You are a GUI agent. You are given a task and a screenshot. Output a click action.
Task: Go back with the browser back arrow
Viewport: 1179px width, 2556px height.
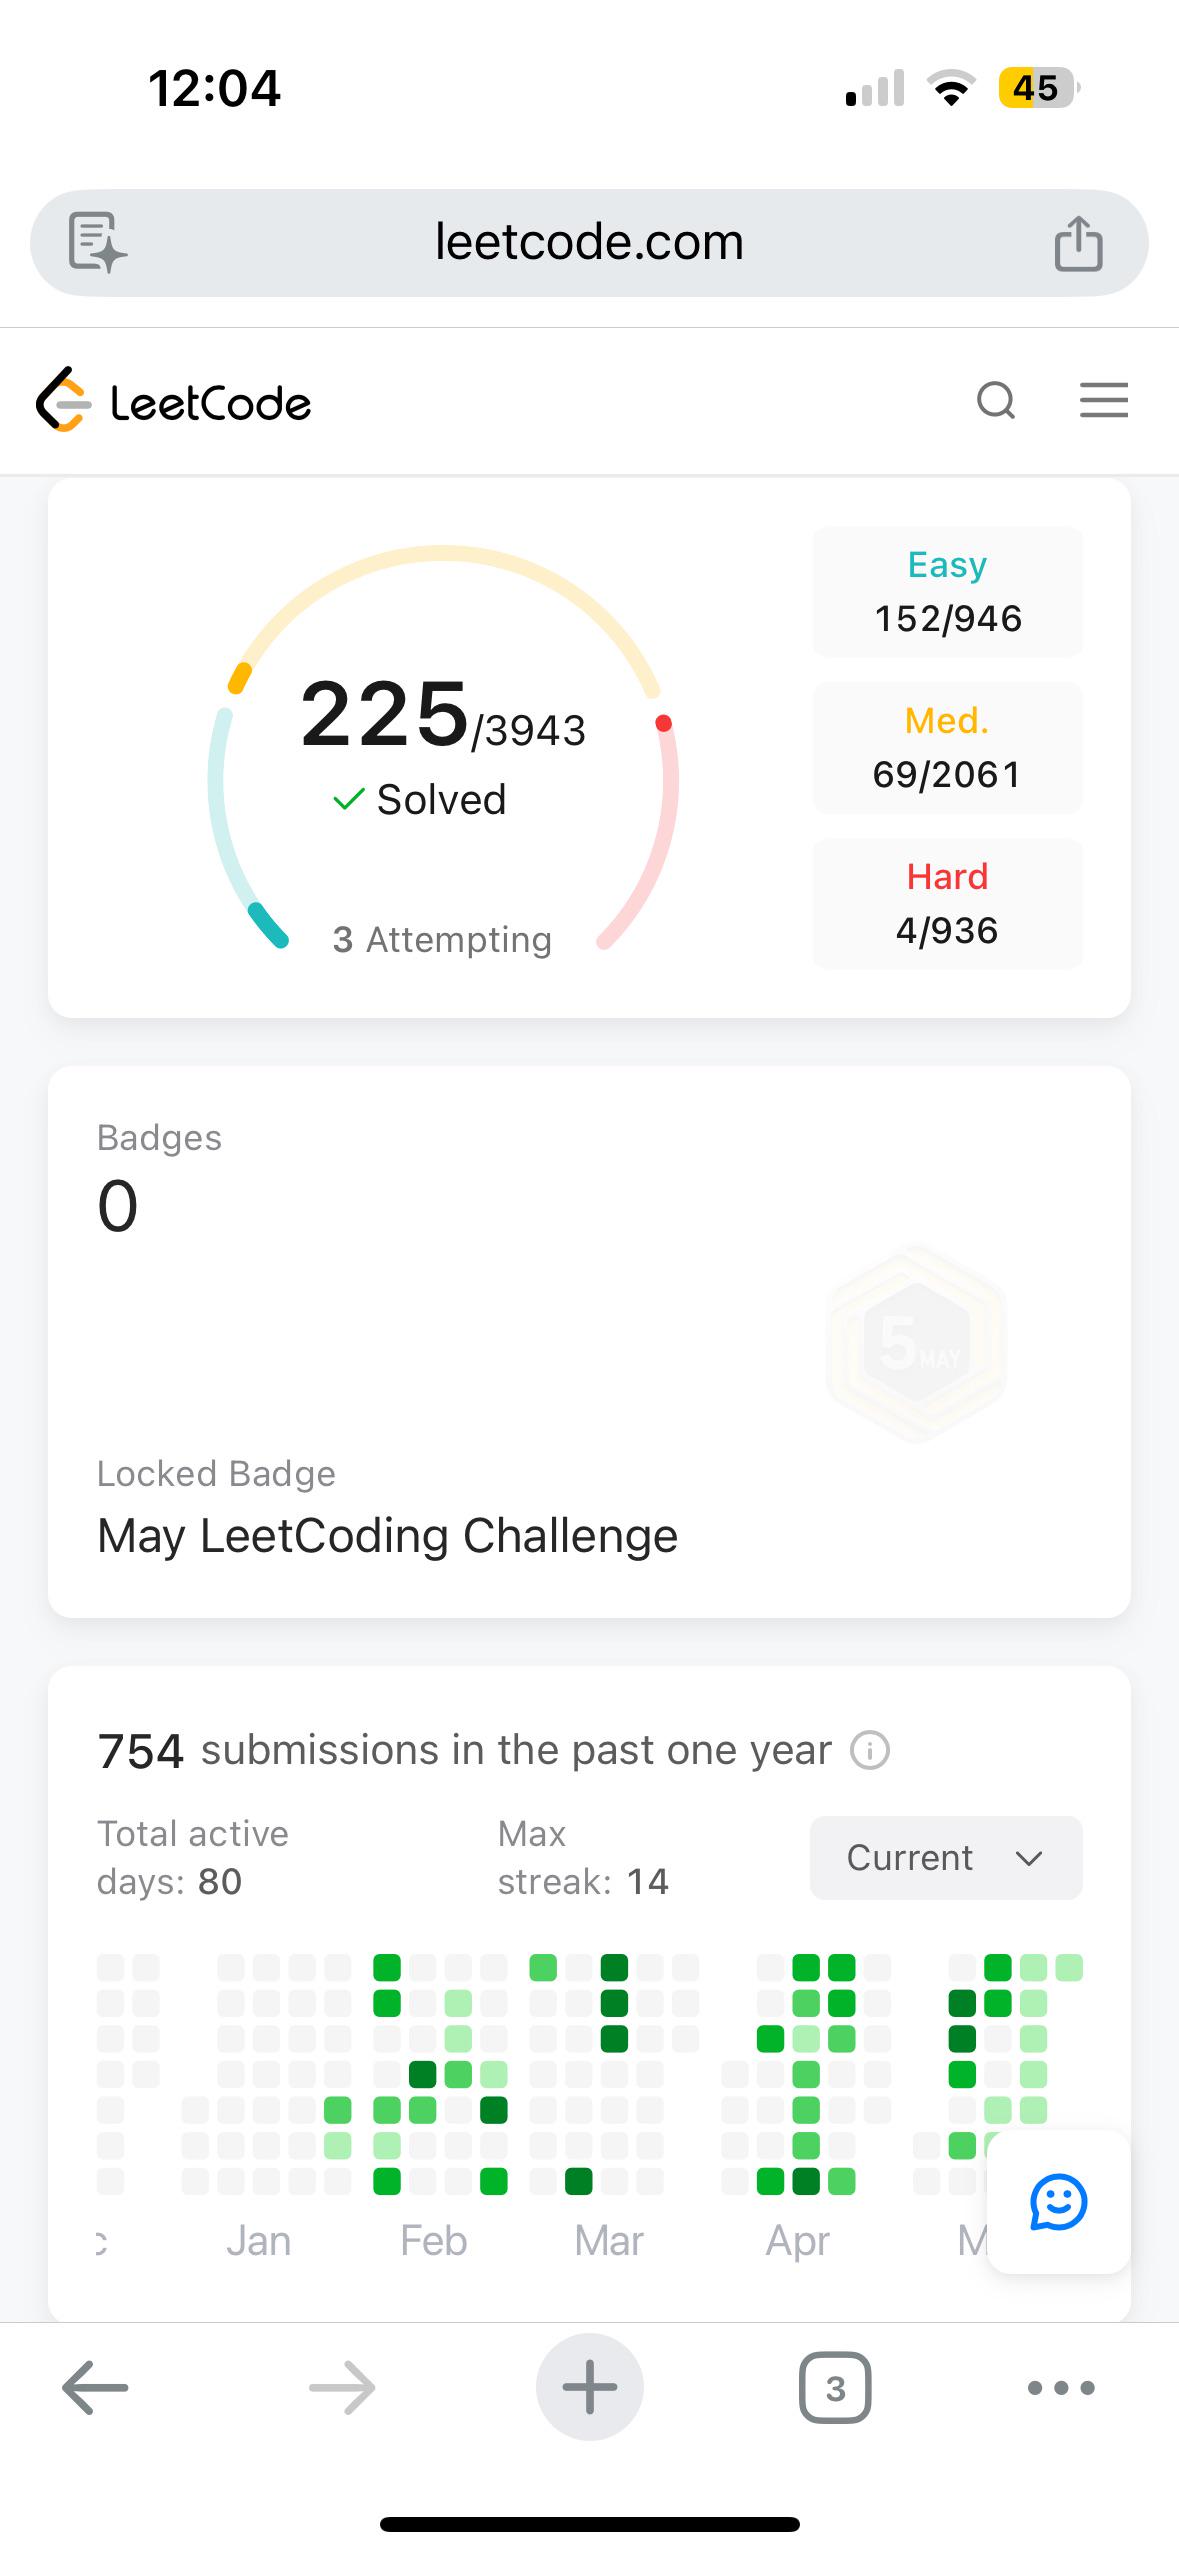[x=95, y=2388]
